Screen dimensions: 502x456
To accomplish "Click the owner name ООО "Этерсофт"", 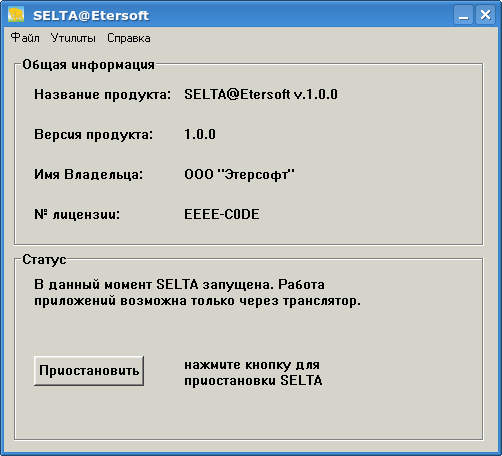I will coord(239,174).
